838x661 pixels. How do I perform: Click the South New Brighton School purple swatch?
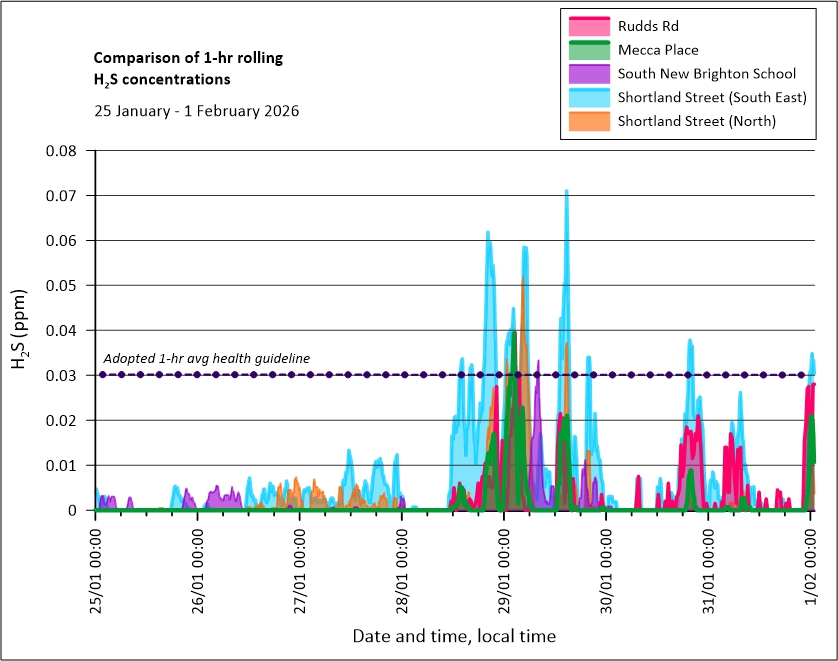pos(589,74)
